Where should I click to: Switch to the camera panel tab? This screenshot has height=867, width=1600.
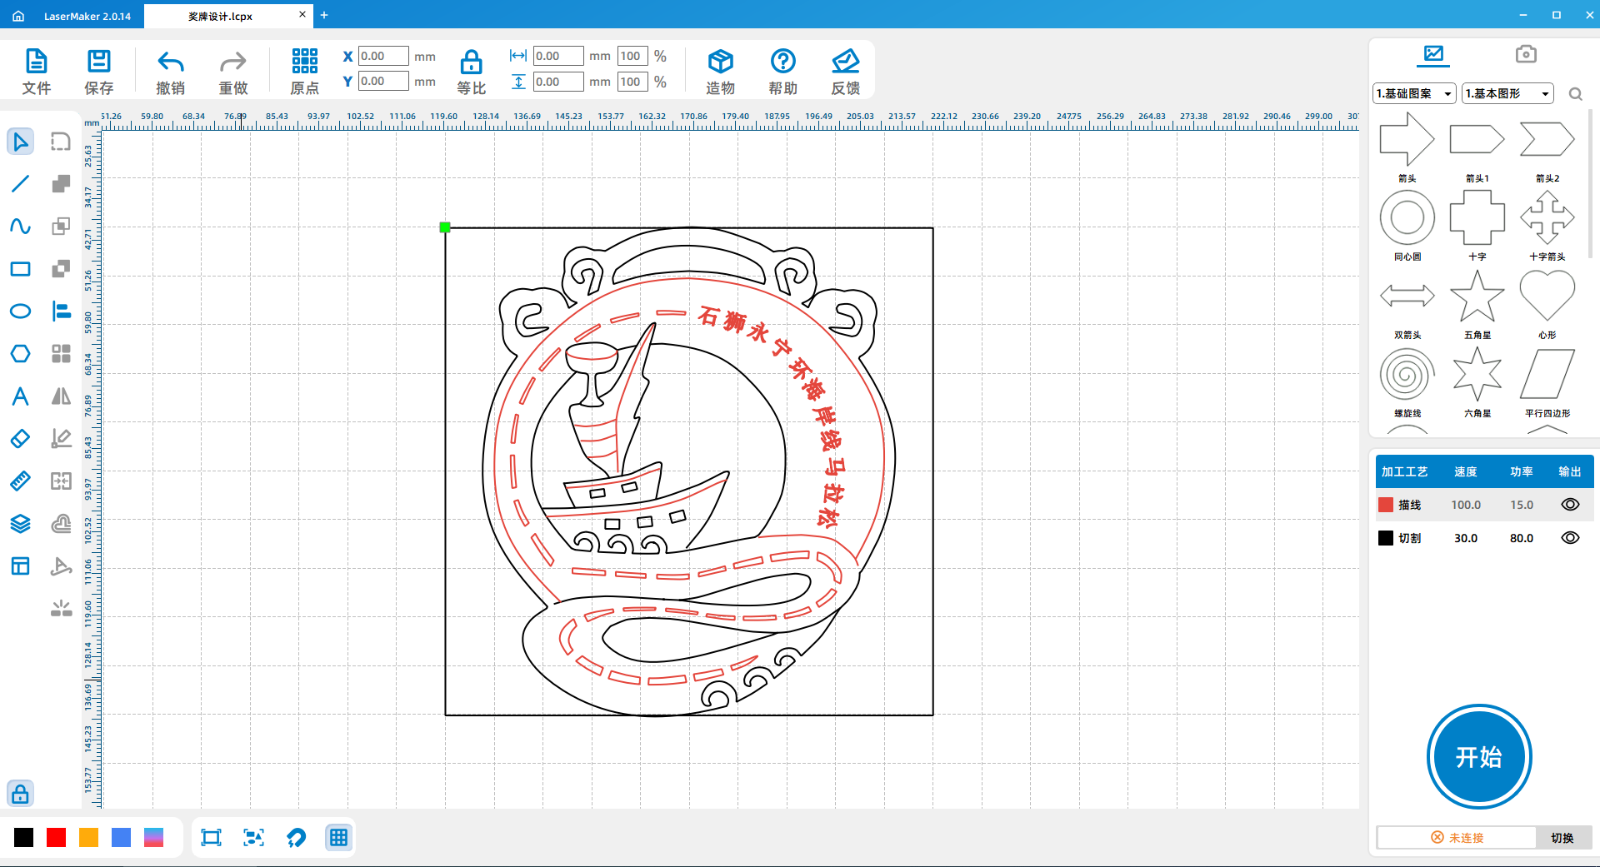(1525, 54)
